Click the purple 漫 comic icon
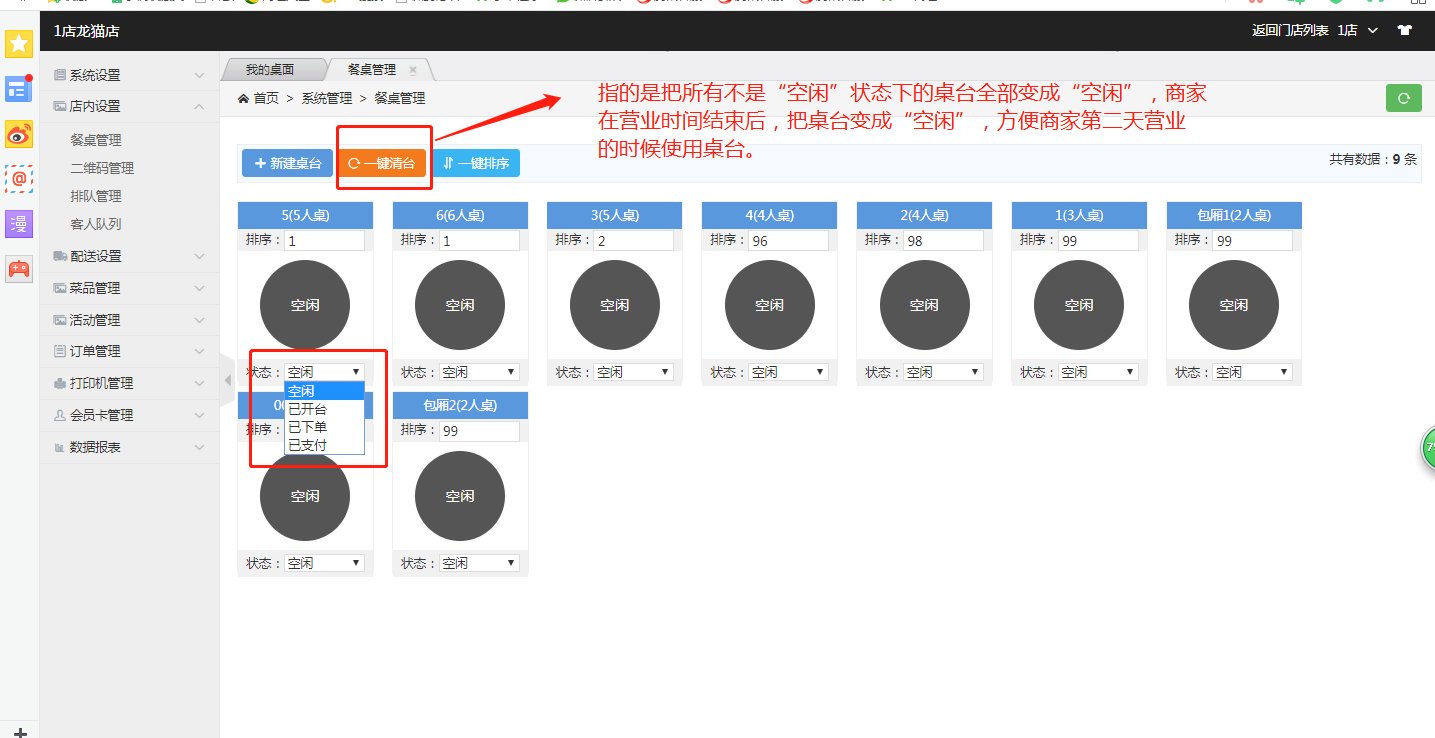Image resolution: width=1435 pixels, height=738 pixels. pos(20,224)
